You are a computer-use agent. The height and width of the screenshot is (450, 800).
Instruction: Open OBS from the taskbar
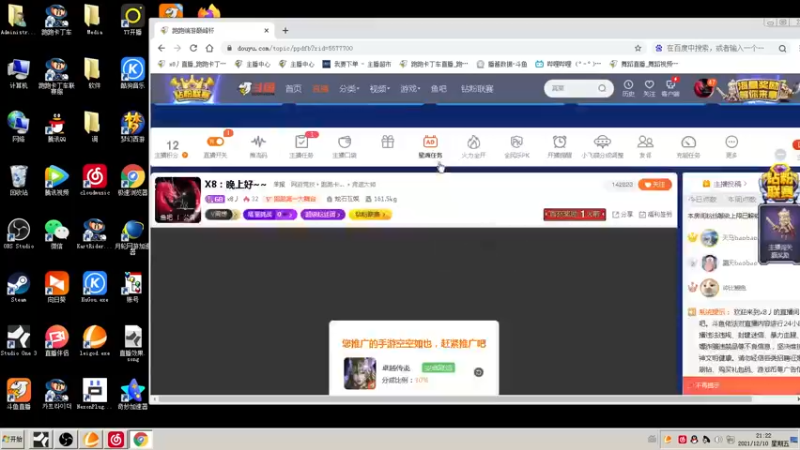click(66, 439)
